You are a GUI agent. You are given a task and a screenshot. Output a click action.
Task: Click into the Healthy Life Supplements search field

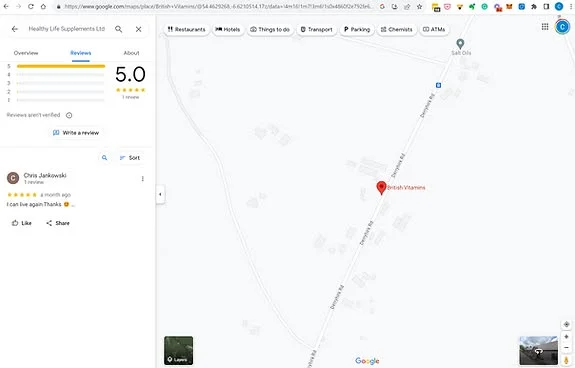click(67, 29)
